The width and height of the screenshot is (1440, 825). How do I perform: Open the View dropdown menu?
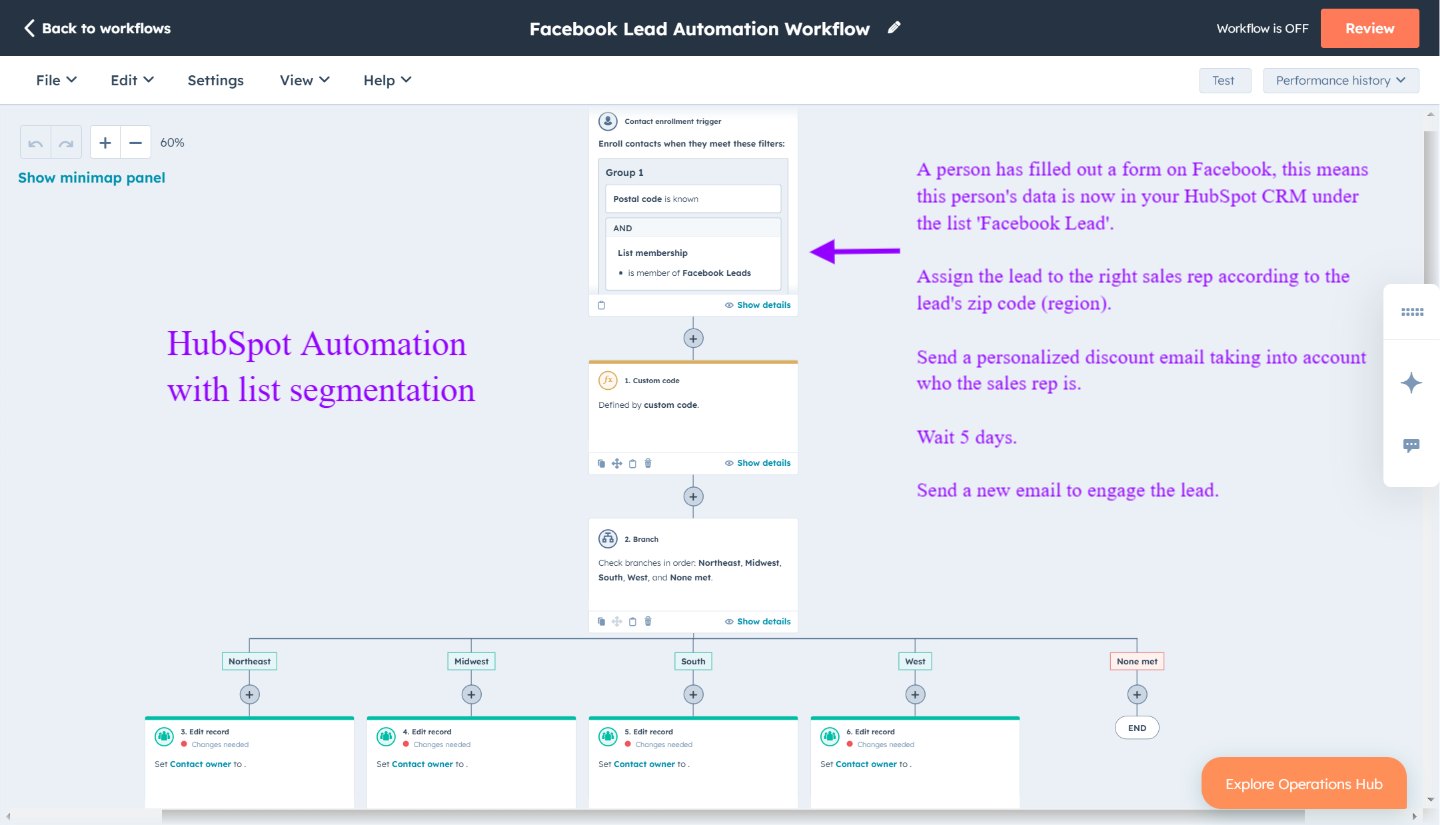click(304, 80)
